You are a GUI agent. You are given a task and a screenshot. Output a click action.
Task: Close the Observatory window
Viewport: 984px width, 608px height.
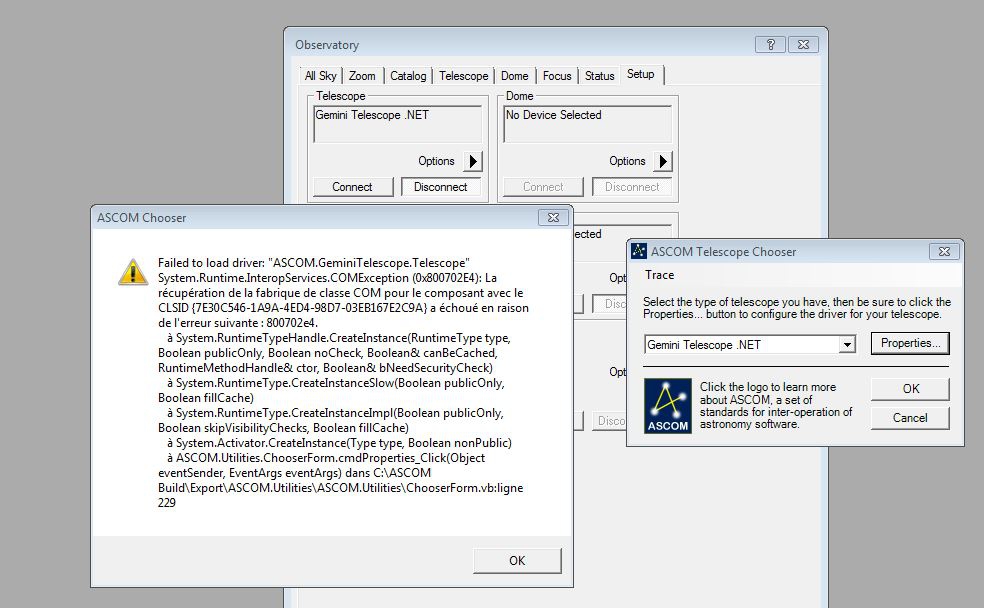click(803, 45)
